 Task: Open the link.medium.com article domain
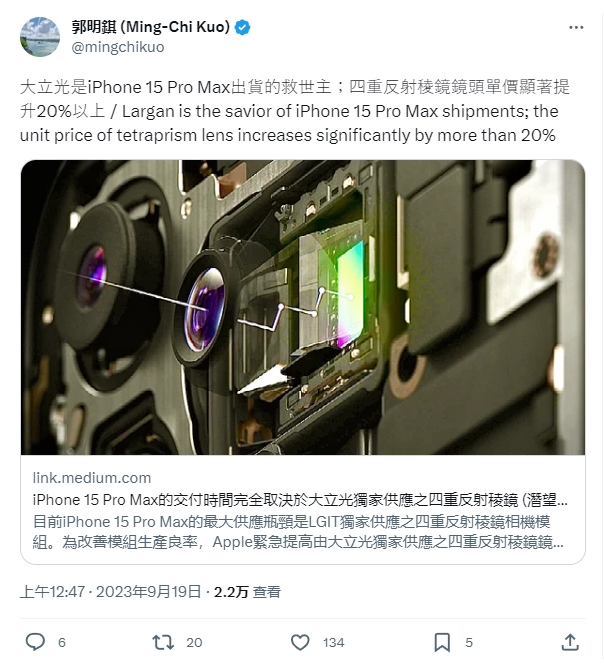pyautogui.click(x=92, y=478)
